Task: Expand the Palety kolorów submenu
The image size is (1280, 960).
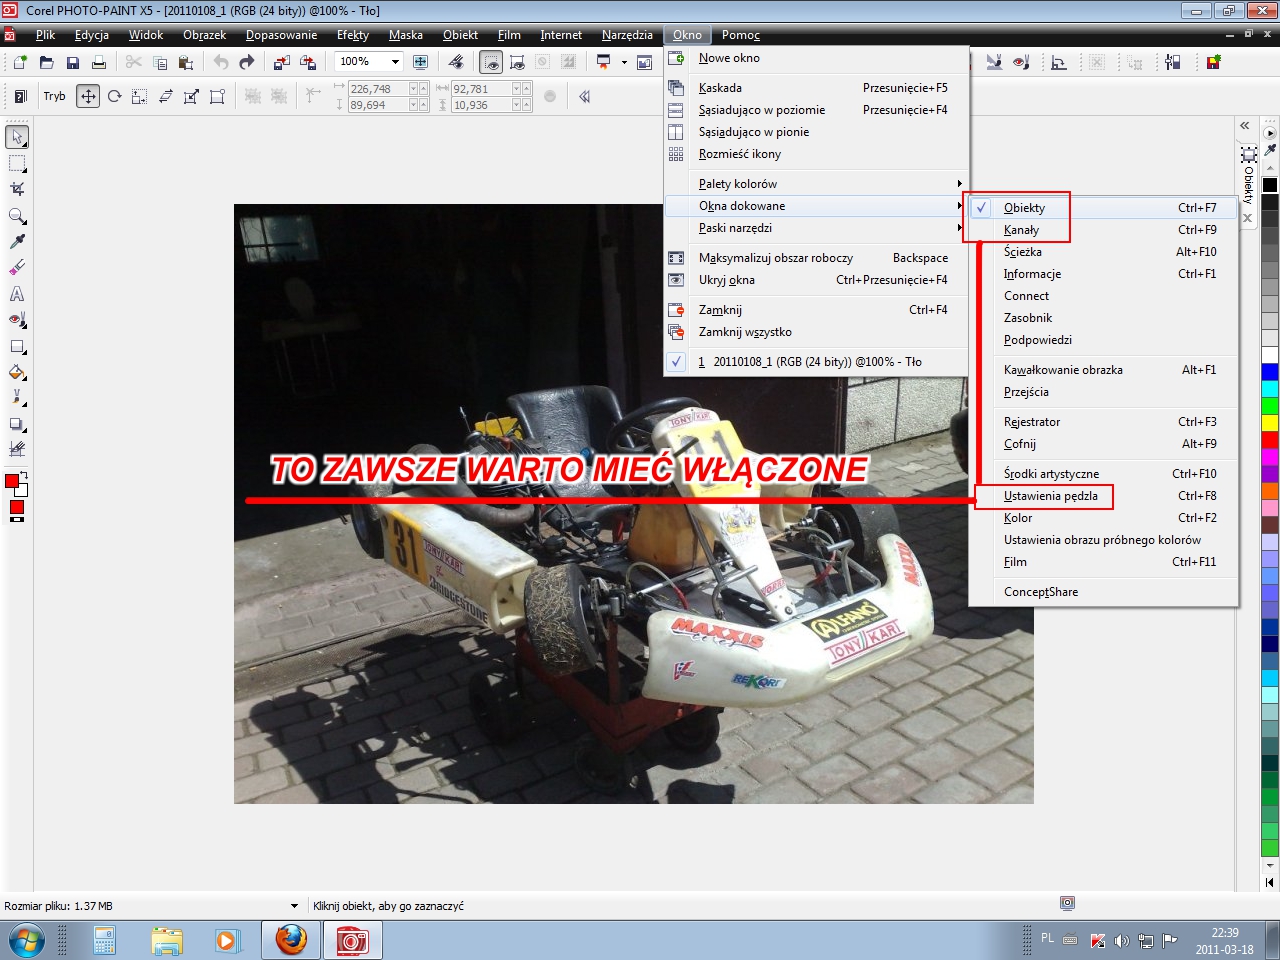Action: tap(738, 184)
